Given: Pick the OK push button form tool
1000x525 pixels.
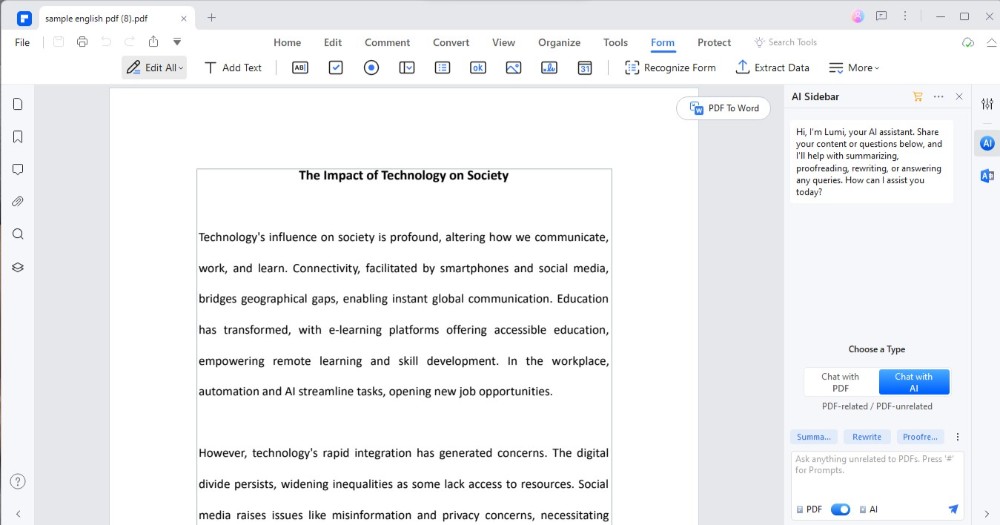Looking at the screenshot, I should point(478,68).
